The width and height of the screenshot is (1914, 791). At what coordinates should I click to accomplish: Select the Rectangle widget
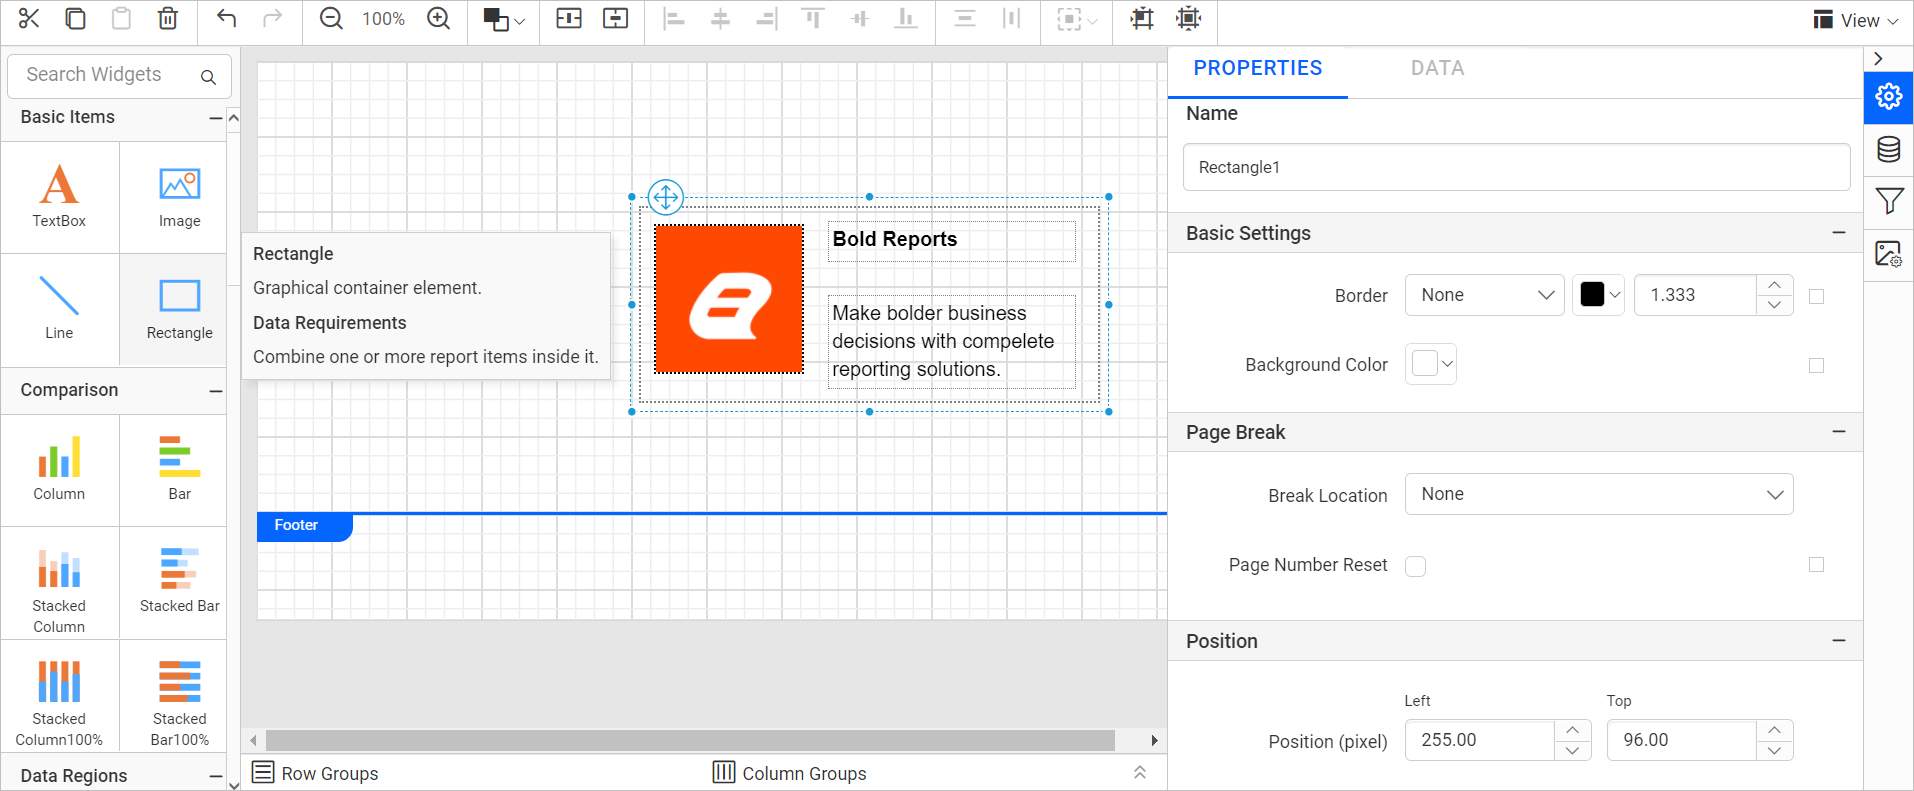(x=180, y=309)
